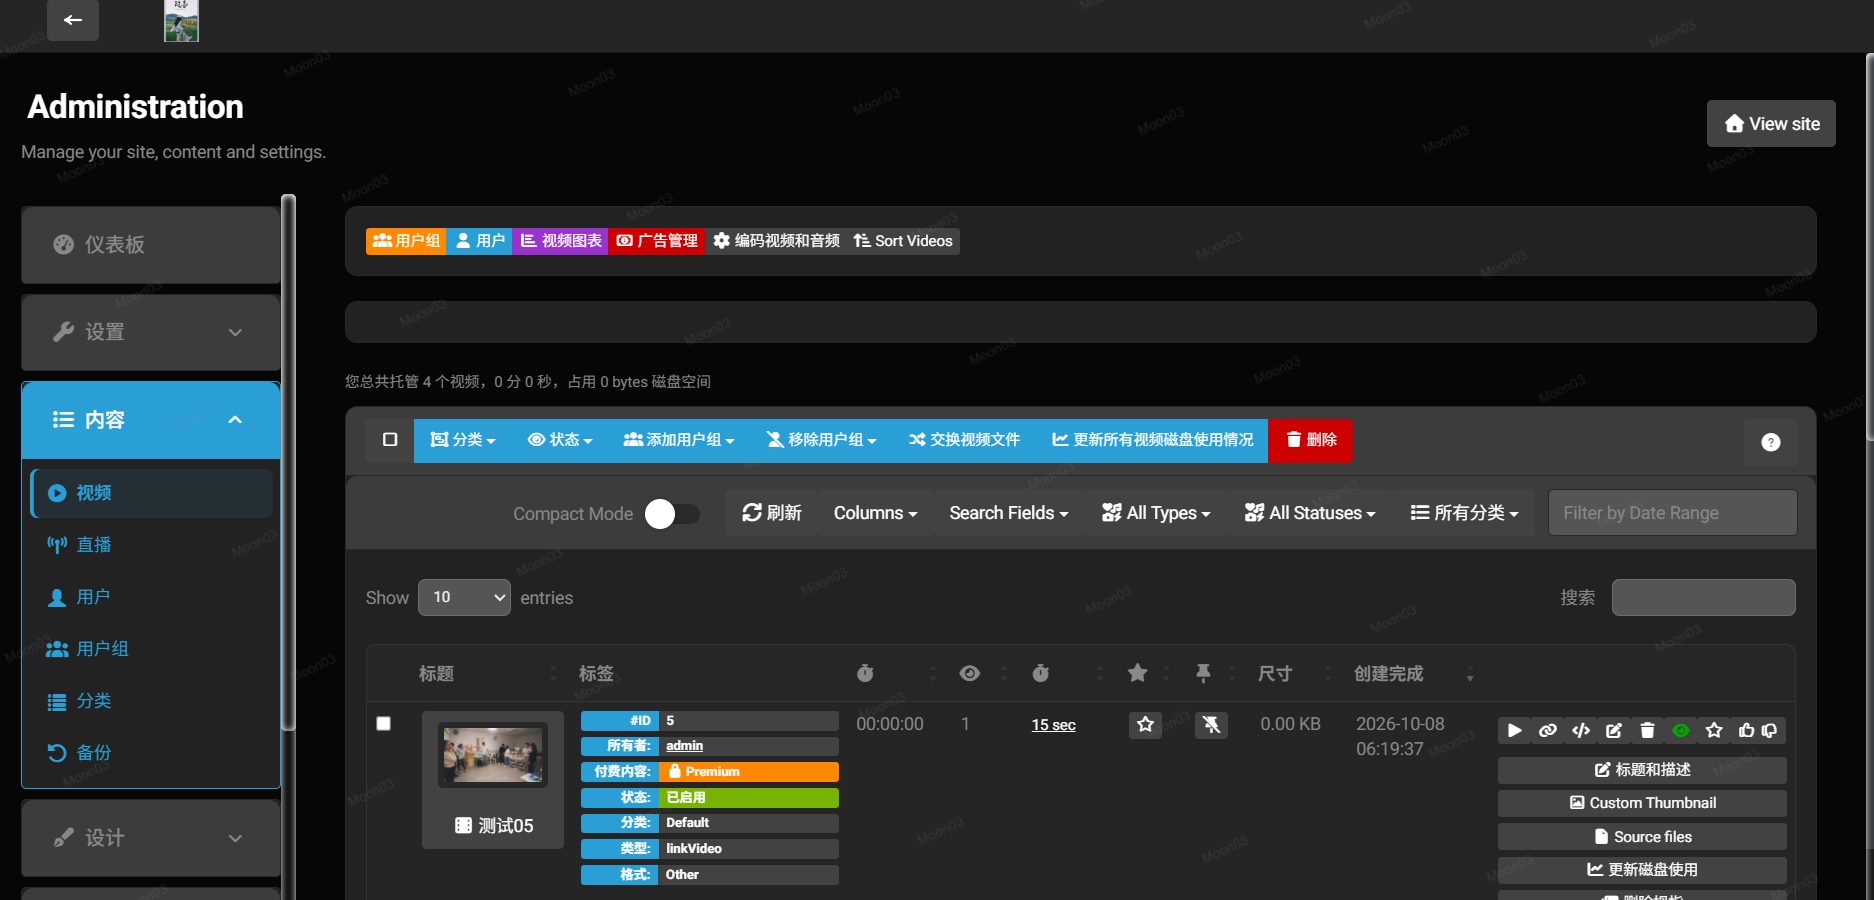Screen dimensions: 1874x900
Task: Click the Filter by Date Range field
Action: click(x=1673, y=513)
